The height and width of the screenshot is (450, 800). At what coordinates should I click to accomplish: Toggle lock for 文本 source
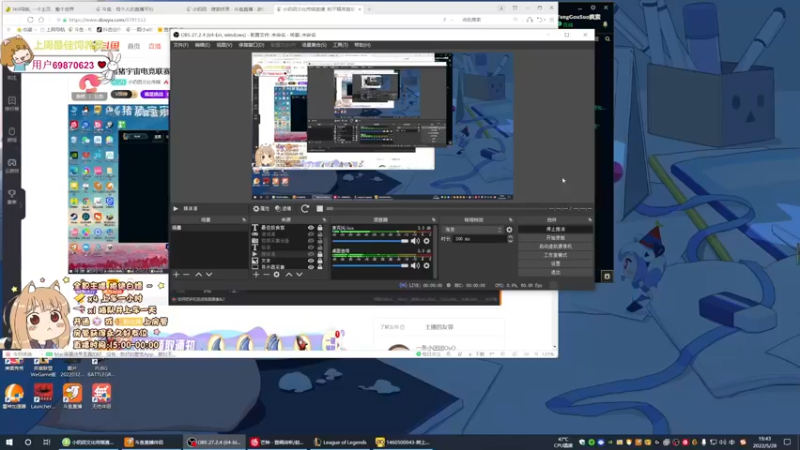pyautogui.click(x=320, y=261)
